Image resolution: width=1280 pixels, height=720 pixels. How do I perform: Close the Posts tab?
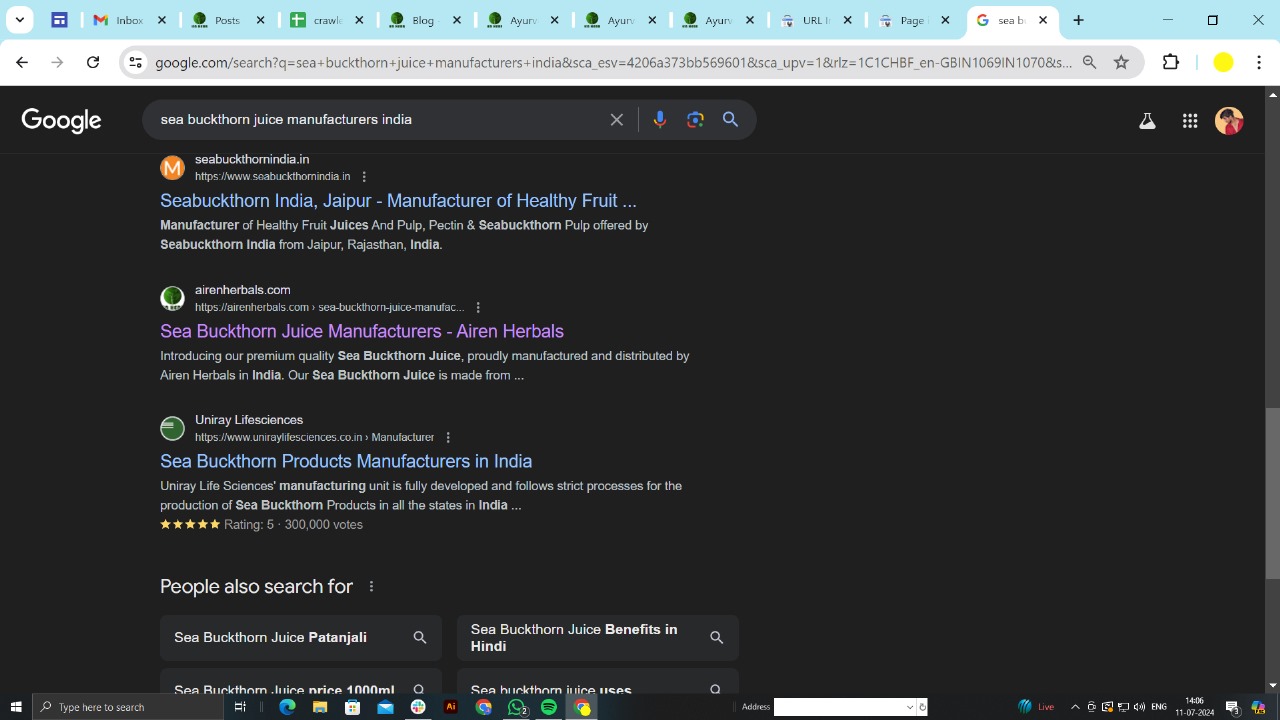point(261,20)
